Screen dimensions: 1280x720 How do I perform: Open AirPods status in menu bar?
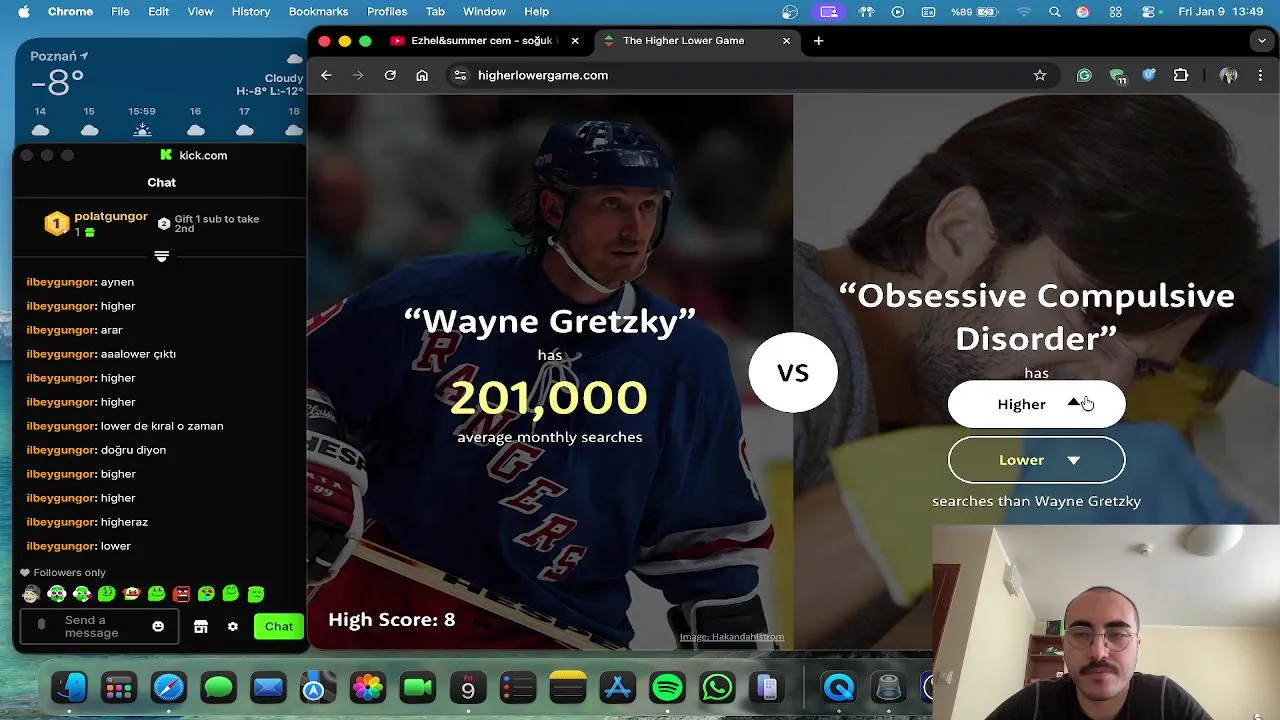point(866,11)
